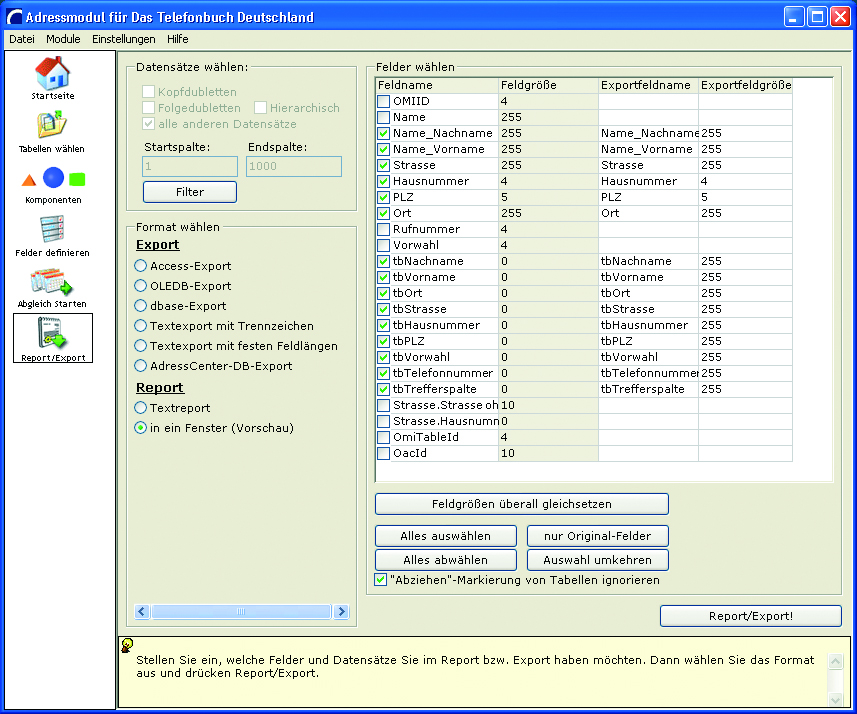Image resolution: width=857 pixels, height=714 pixels.
Task: Click Feldgrößen überall gleichsetzen button
Action: click(x=521, y=504)
